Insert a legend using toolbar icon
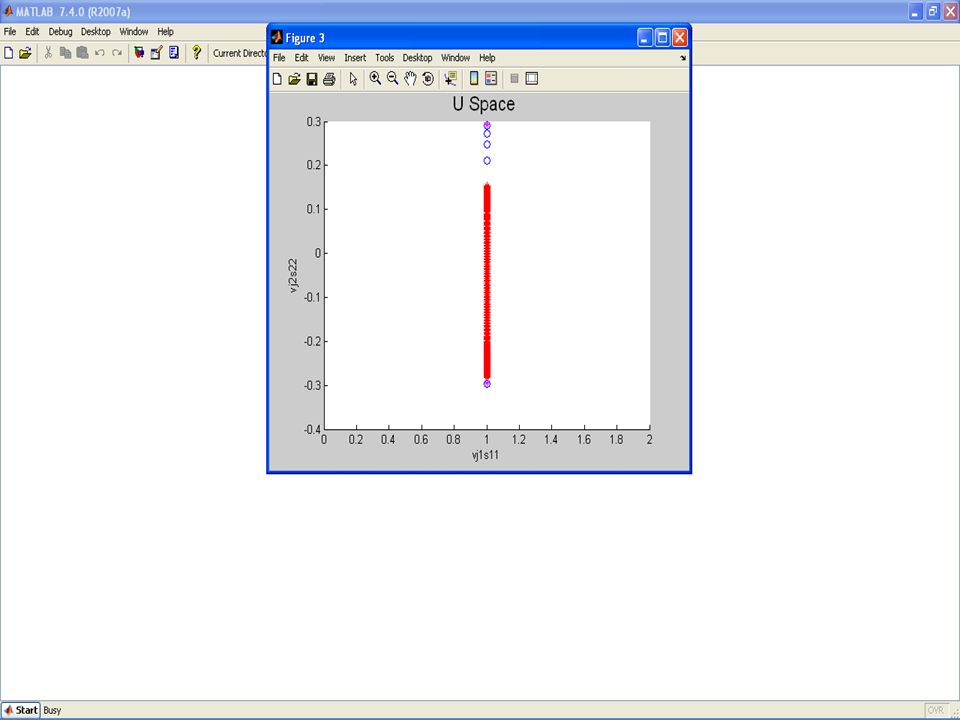This screenshot has width=960, height=720. click(x=491, y=78)
